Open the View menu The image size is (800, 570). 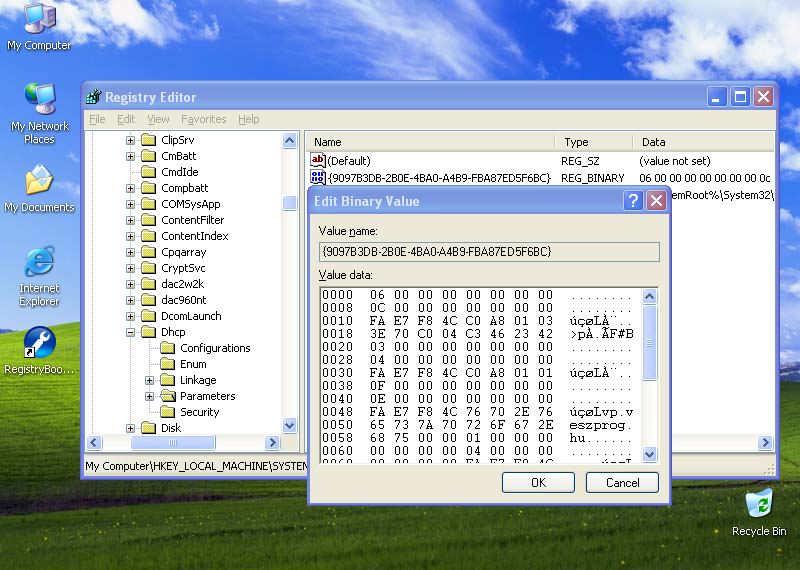[x=158, y=119]
